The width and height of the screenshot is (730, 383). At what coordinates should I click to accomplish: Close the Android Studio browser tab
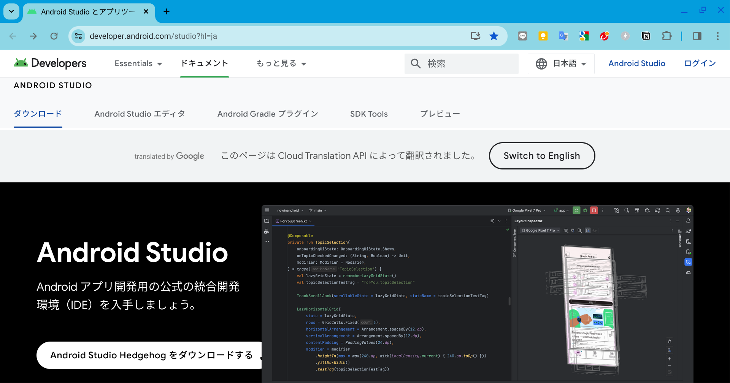click(146, 12)
